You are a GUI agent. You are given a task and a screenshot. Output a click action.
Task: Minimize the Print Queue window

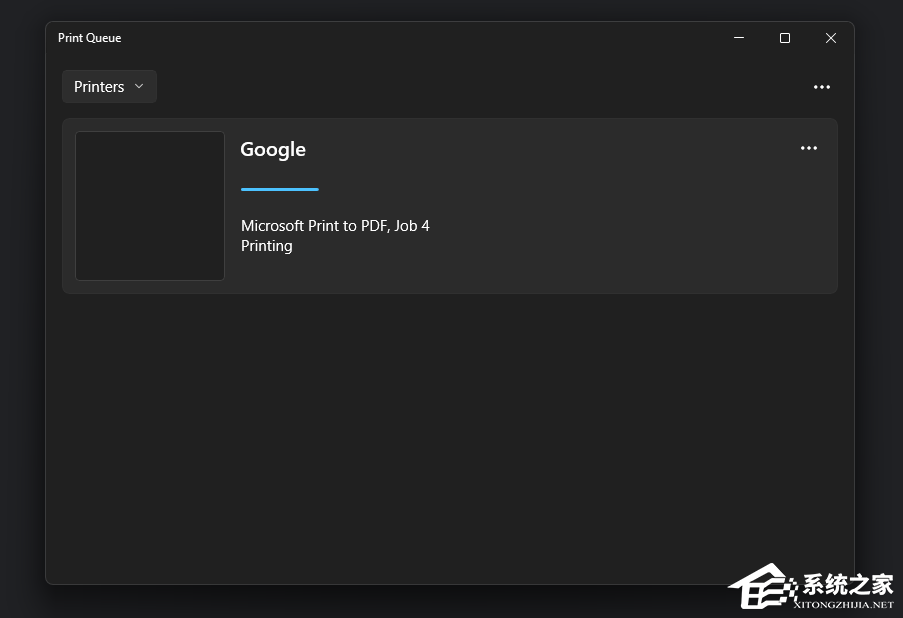click(739, 38)
